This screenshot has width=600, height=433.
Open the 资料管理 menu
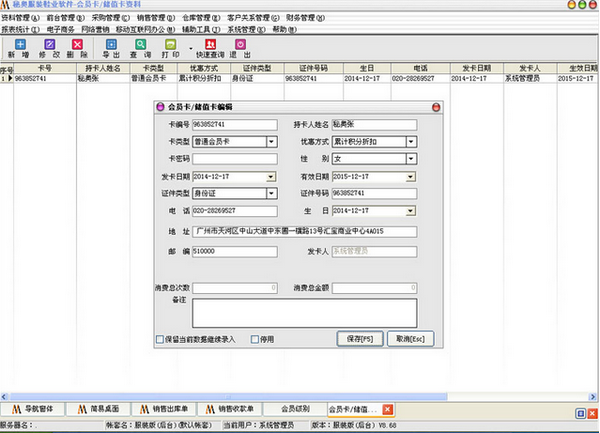point(20,18)
